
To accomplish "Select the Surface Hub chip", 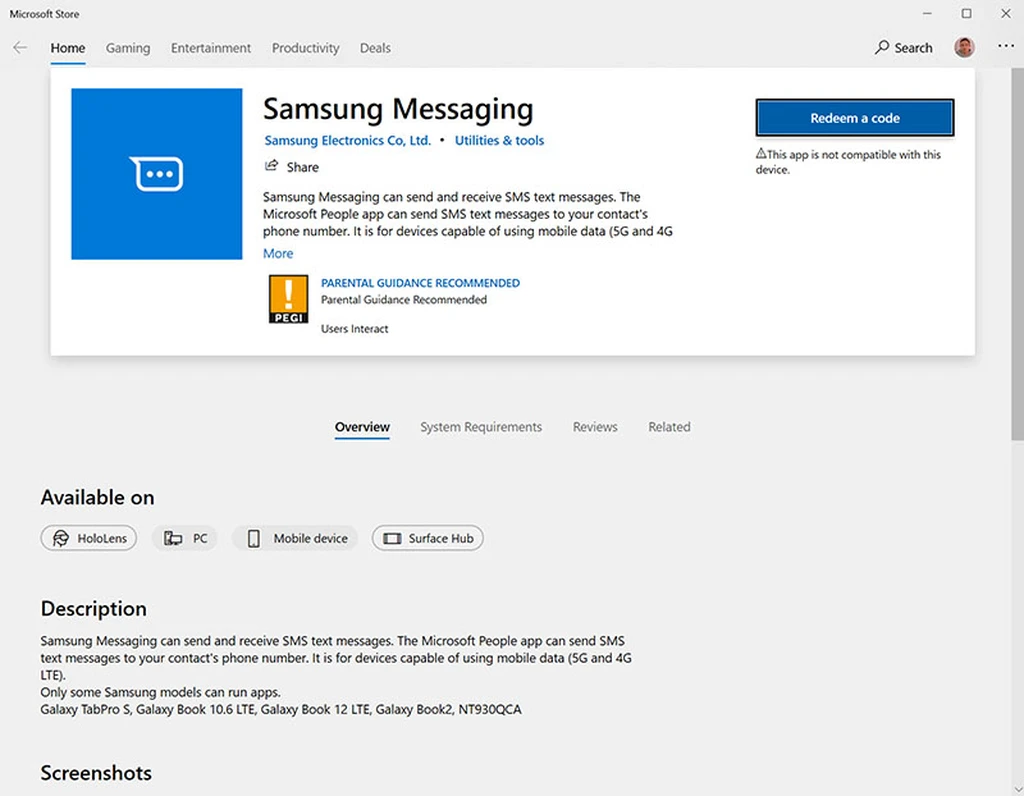I will 428,538.
